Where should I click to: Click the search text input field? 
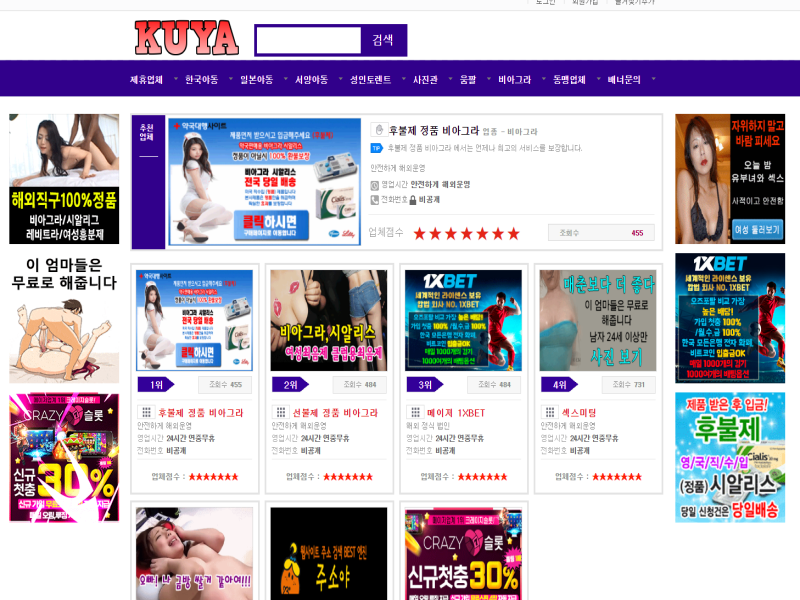(x=309, y=40)
